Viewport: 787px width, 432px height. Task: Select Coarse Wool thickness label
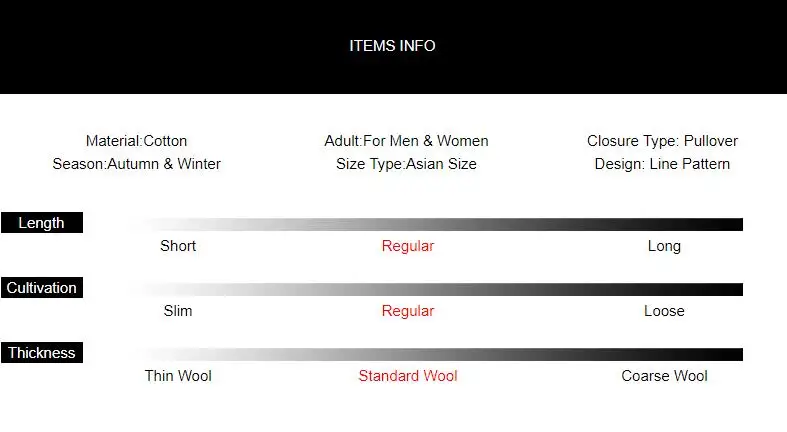pos(664,376)
